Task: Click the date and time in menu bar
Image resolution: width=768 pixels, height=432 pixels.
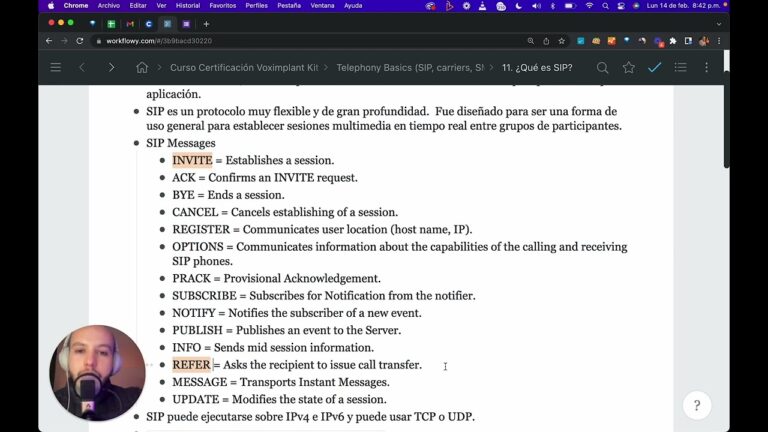Action: tap(683, 5)
